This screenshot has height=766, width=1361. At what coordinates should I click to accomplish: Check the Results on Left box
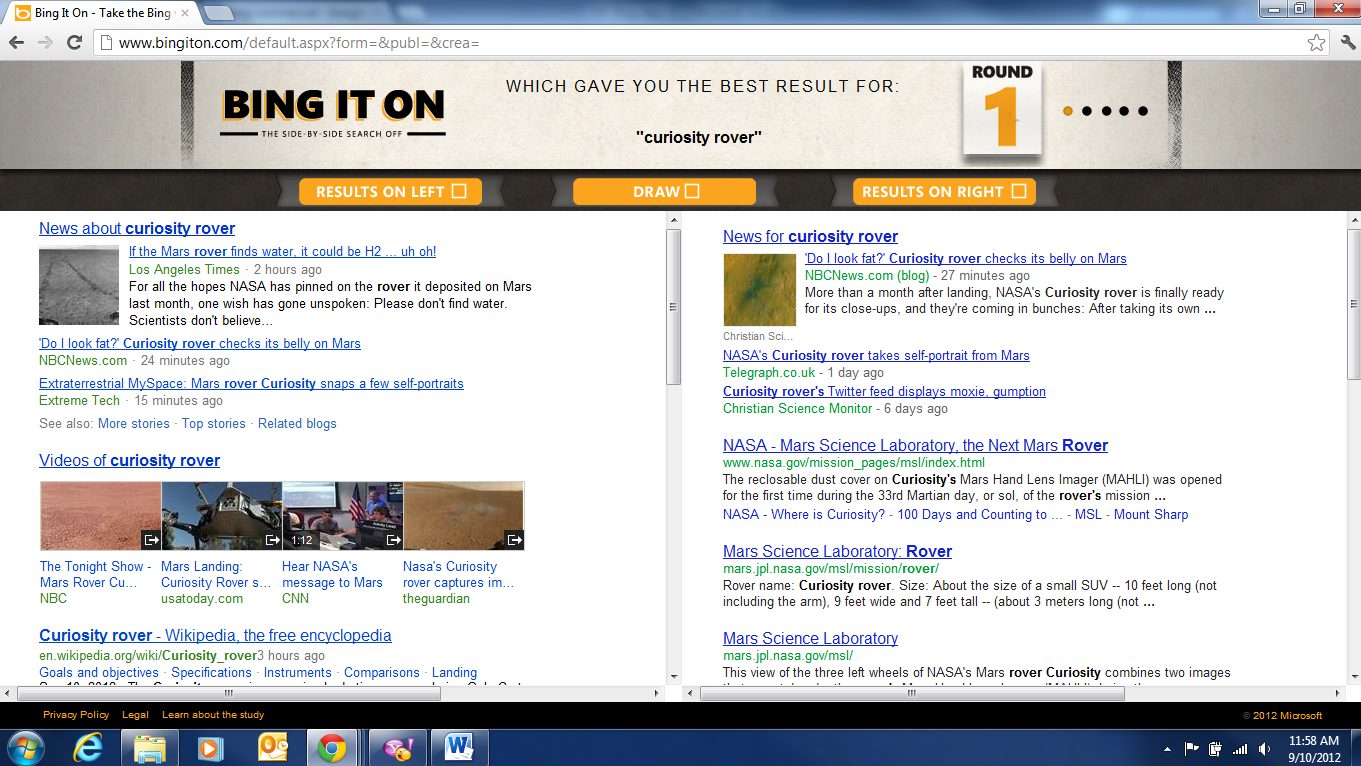[459, 191]
